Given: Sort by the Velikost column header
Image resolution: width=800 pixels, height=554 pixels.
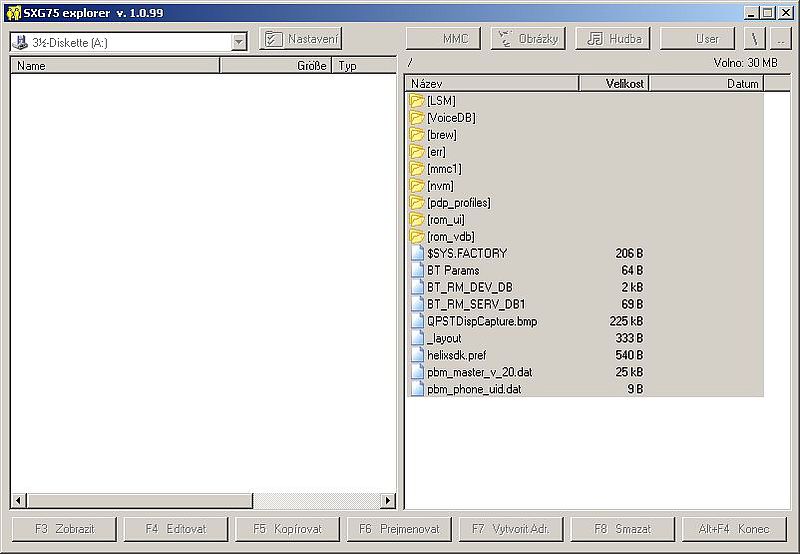Looking at the screenshot, I should [614, 84].
